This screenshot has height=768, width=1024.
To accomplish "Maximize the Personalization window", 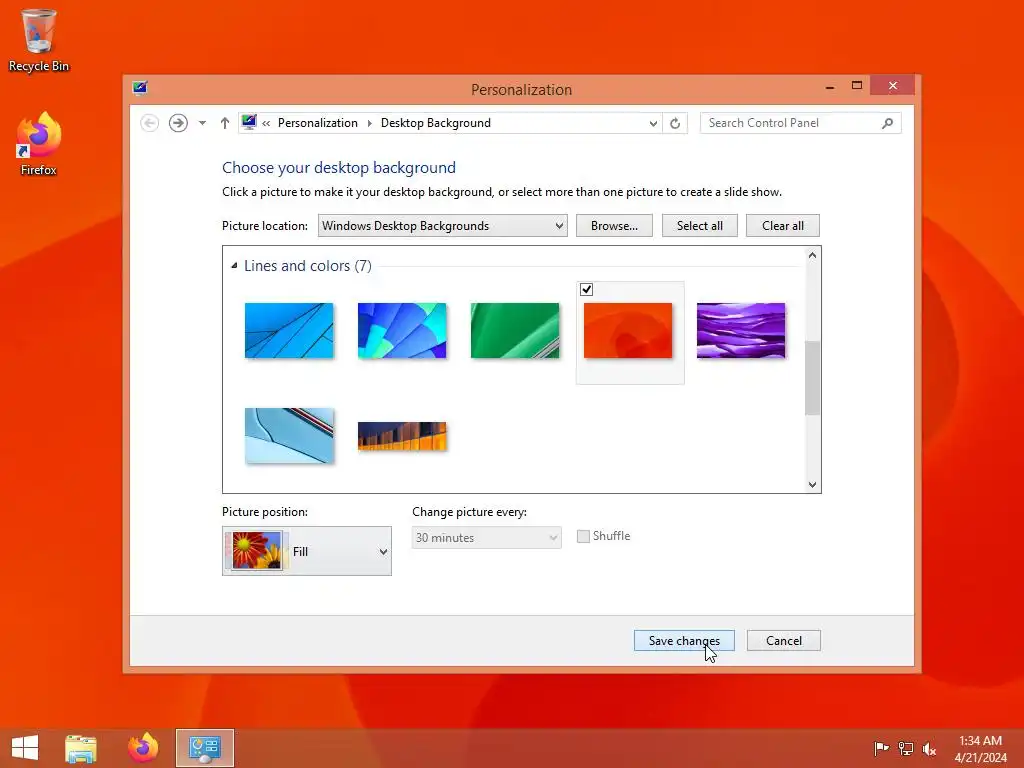I will (857, 86).
